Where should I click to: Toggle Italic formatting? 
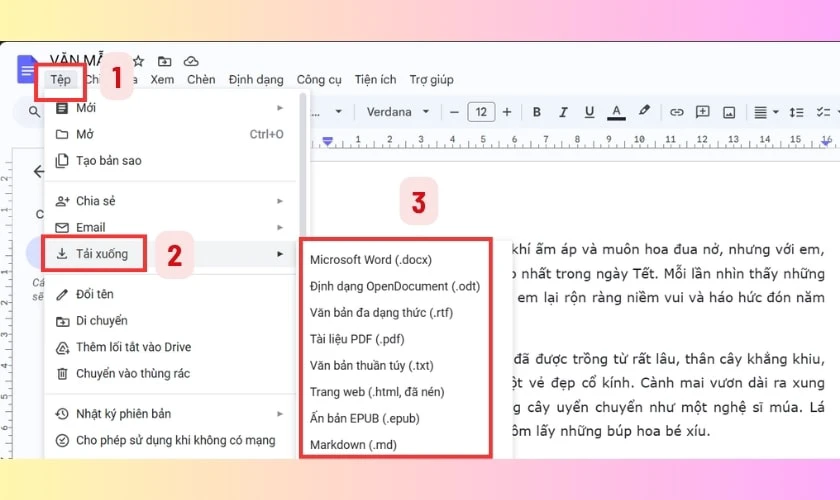pos(563,112)
